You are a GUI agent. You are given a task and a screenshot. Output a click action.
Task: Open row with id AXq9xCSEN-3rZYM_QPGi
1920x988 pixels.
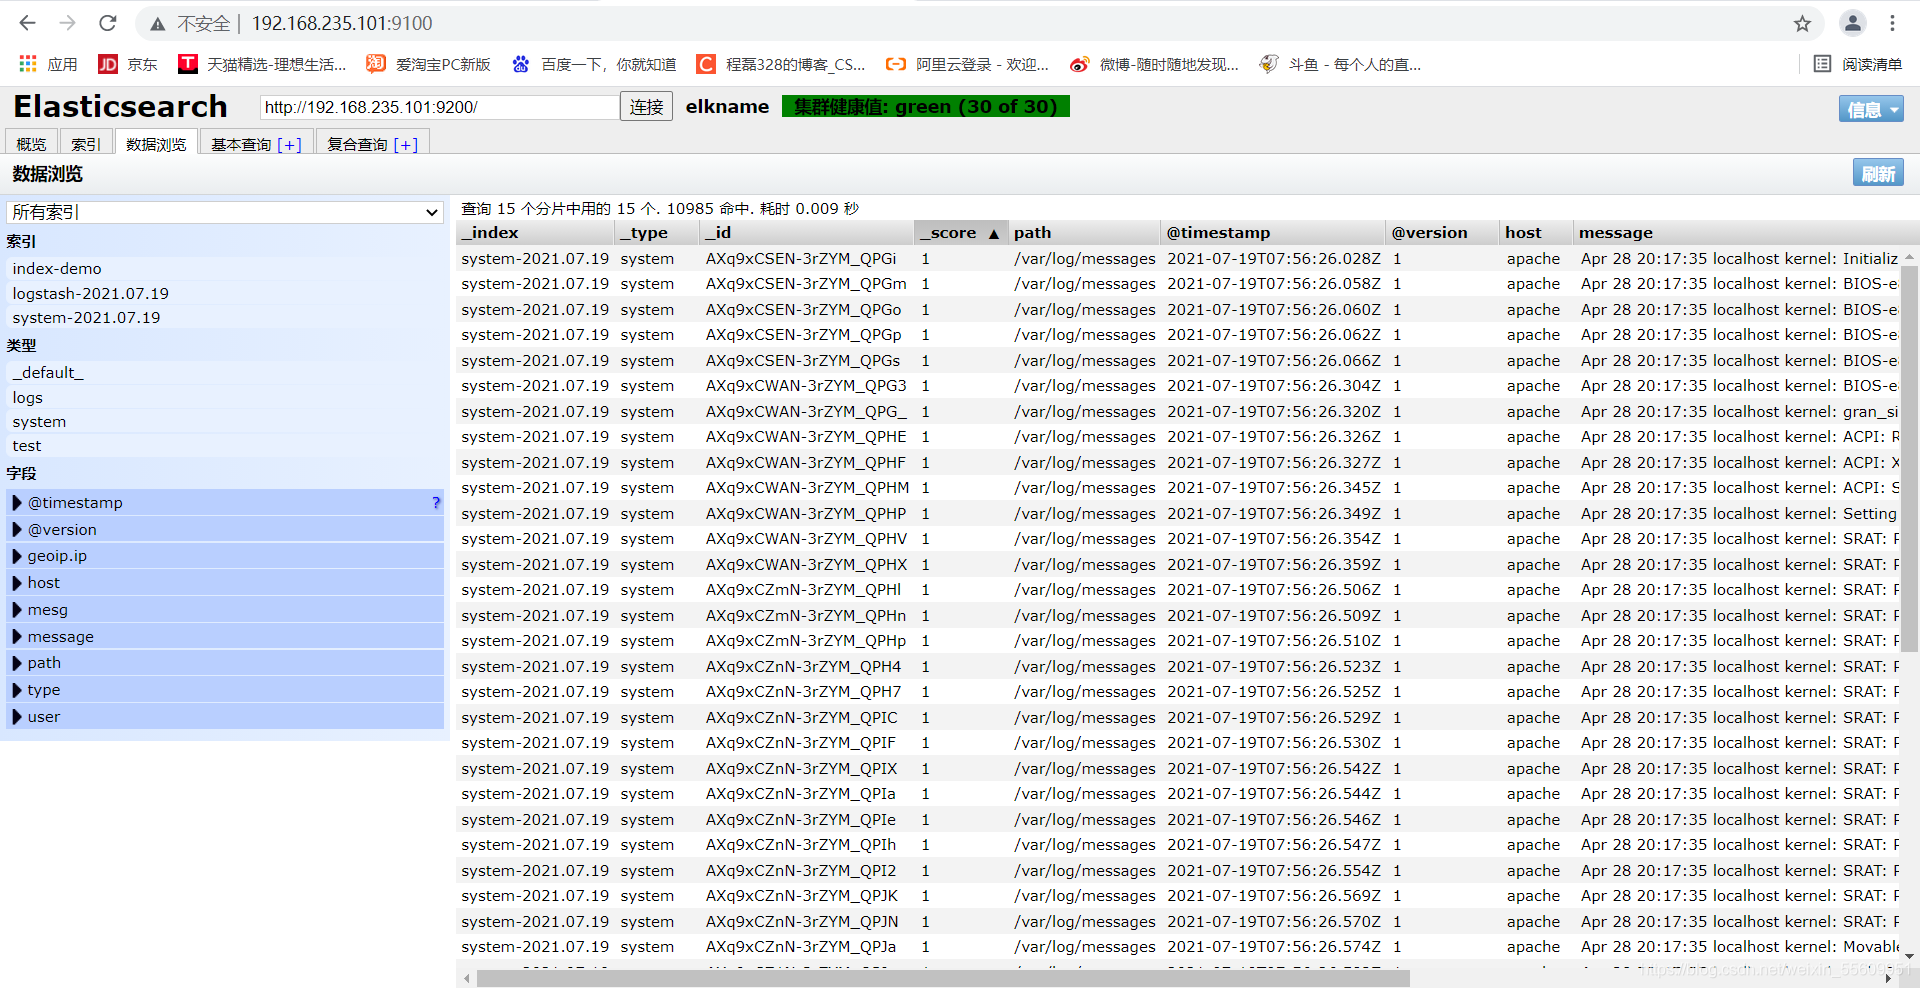pos(1180,259)
